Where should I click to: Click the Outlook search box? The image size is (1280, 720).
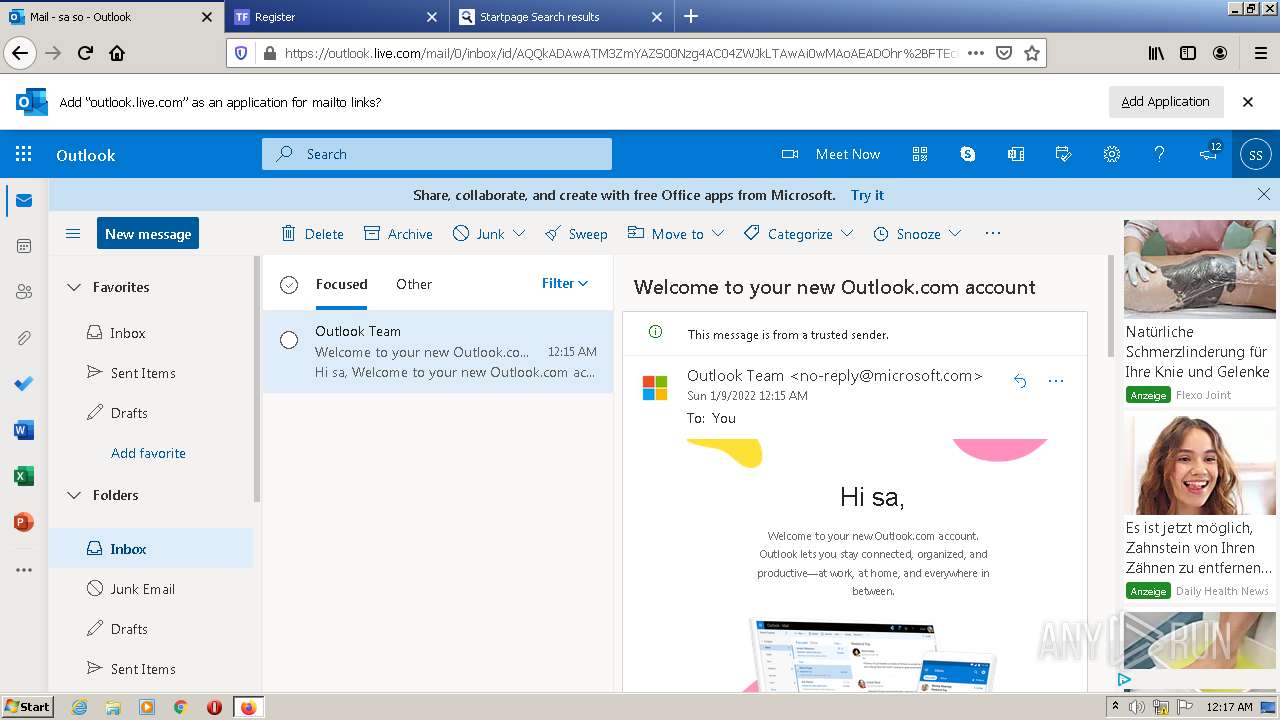[x=437, y=154]
